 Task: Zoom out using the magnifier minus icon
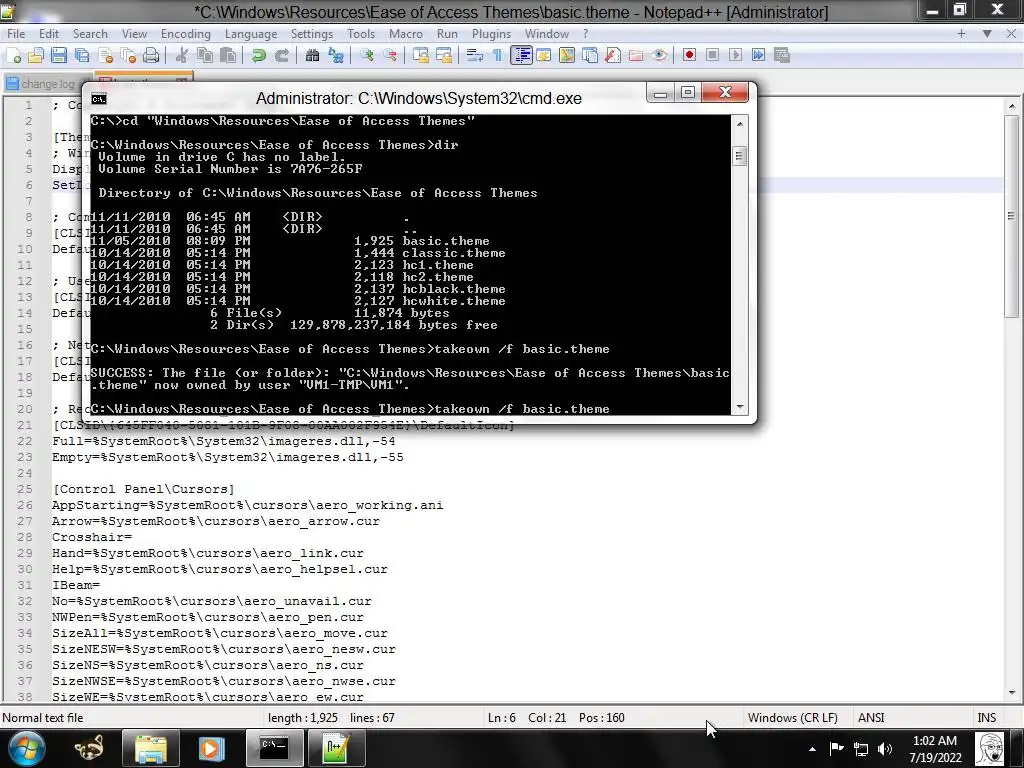390,56
